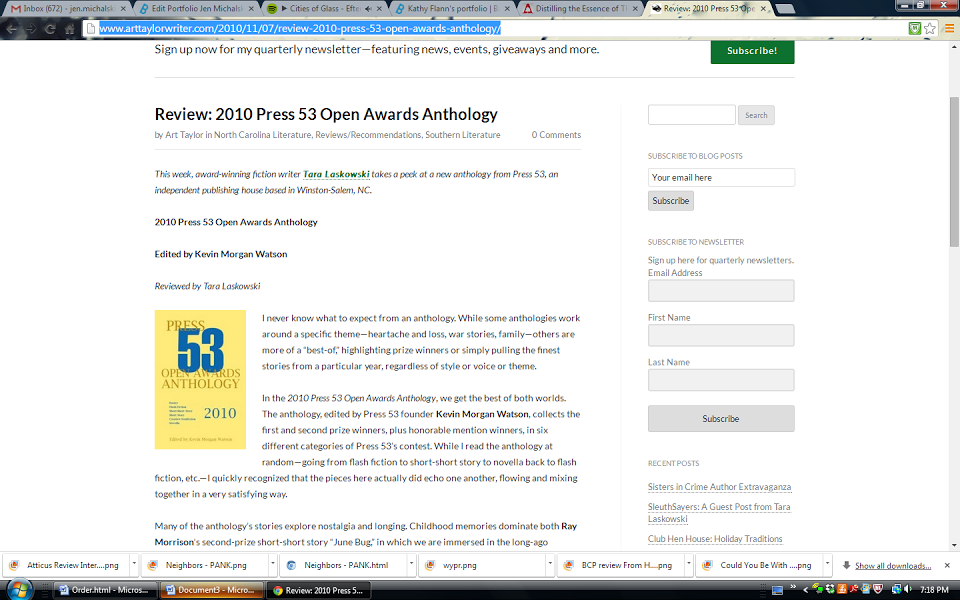Open Club Hen House: Holiday Traditions post
This screenshot has height=600, width=960.
coord(715,539)
